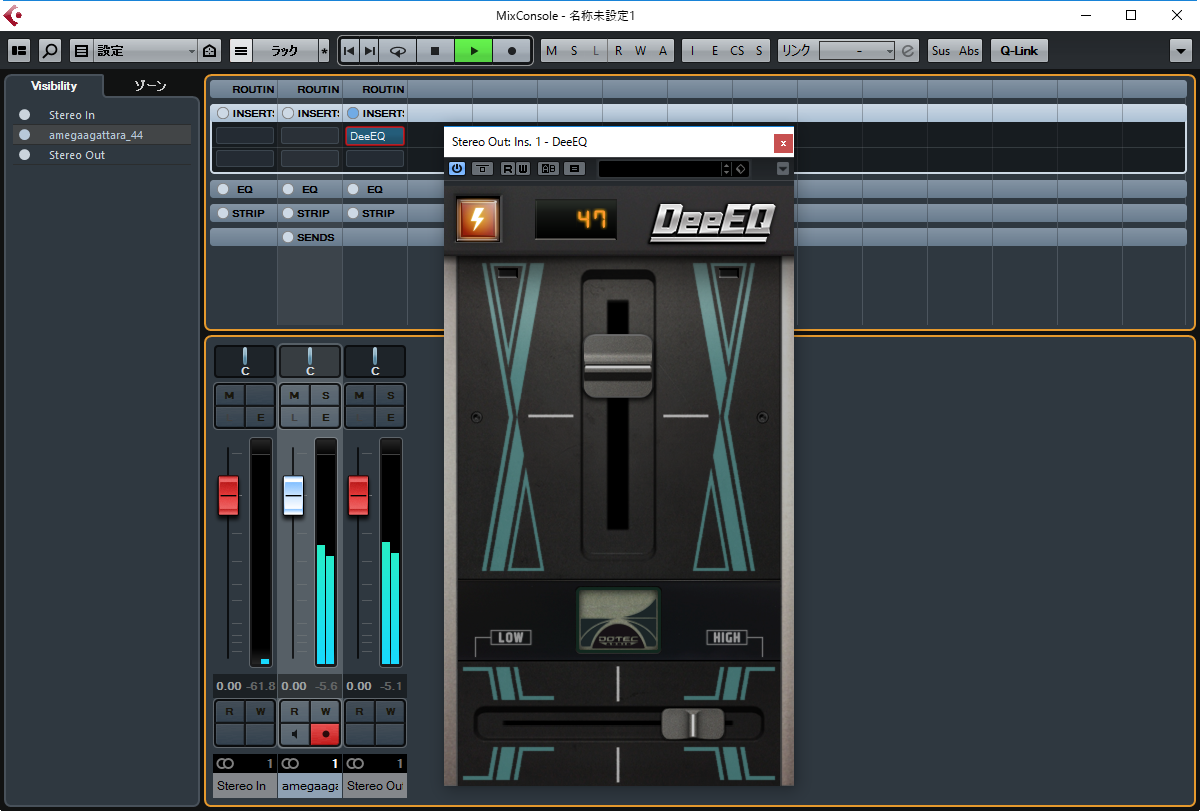Toggle cycle loop mode

[398, 50]
